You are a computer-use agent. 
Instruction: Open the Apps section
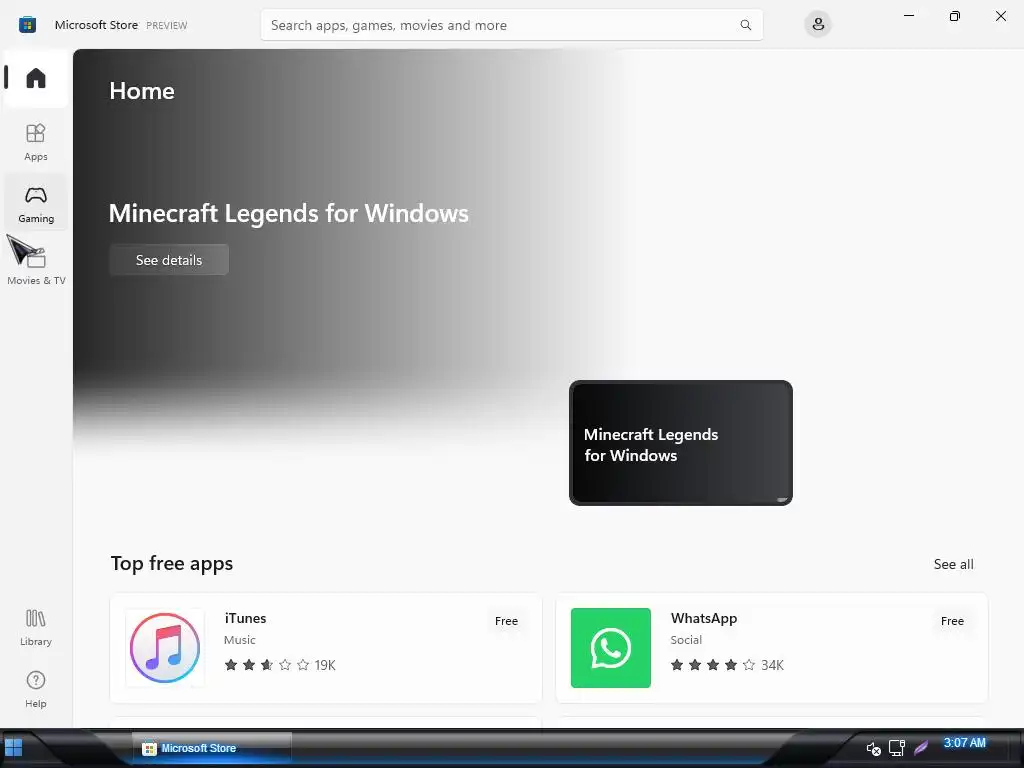(x=36, y=142)
